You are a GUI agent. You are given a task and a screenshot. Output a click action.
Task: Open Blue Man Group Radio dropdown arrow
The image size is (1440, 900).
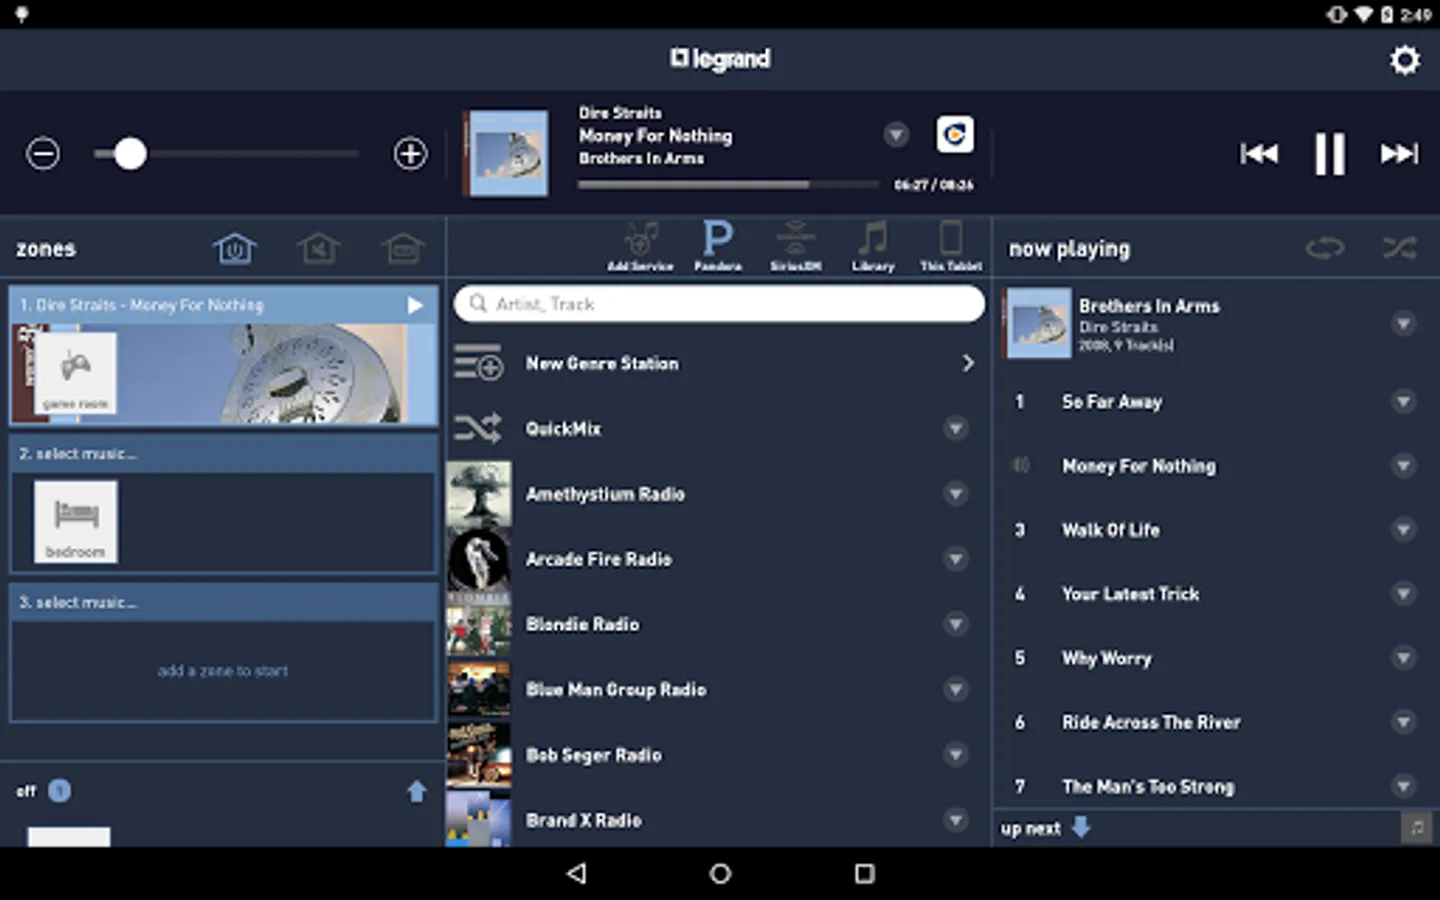(x=956, y=690)
